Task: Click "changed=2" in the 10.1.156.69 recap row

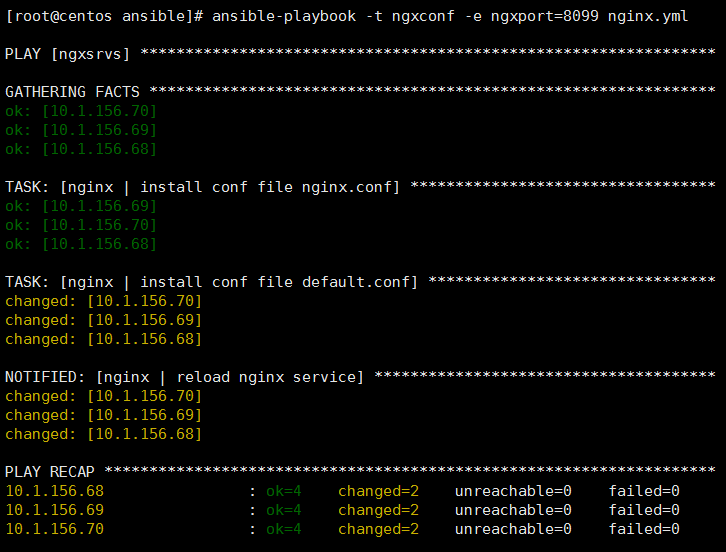Action: pos(378,510)
